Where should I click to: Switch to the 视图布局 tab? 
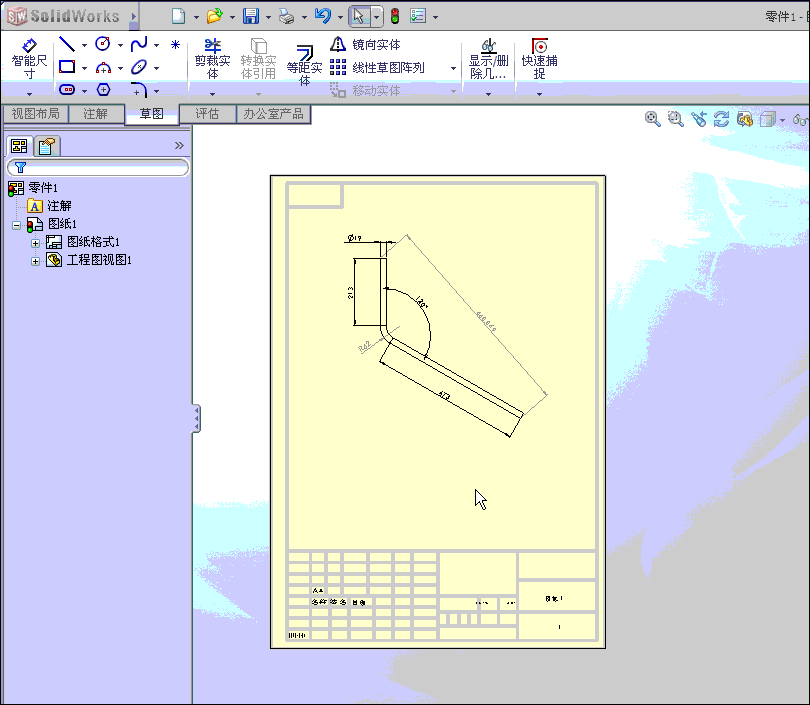36,114
